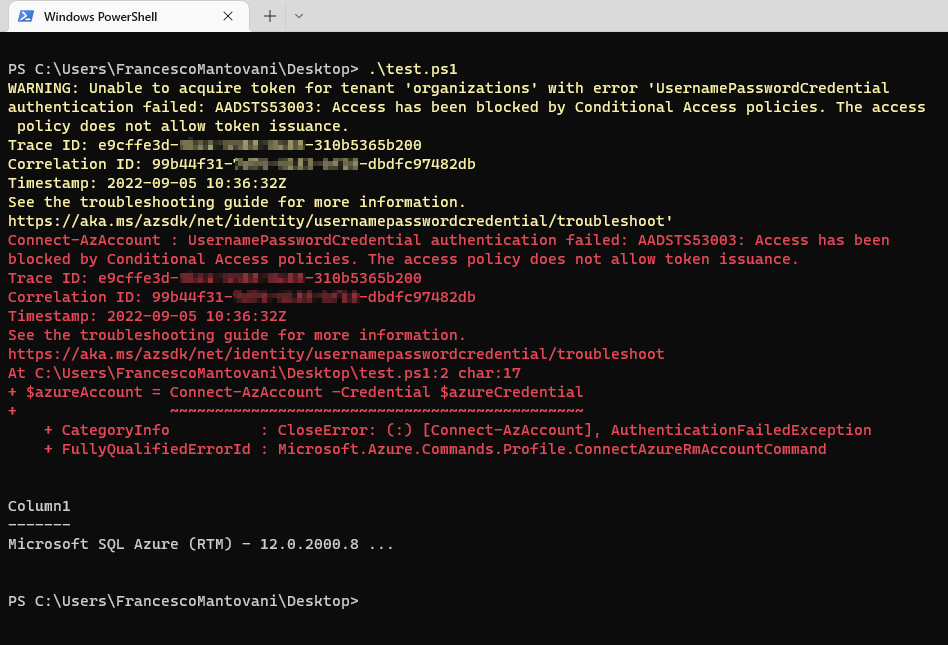Click 'AuthenticationFailedException' text
This screenshot has width=948, height=645.
point(741,430)
